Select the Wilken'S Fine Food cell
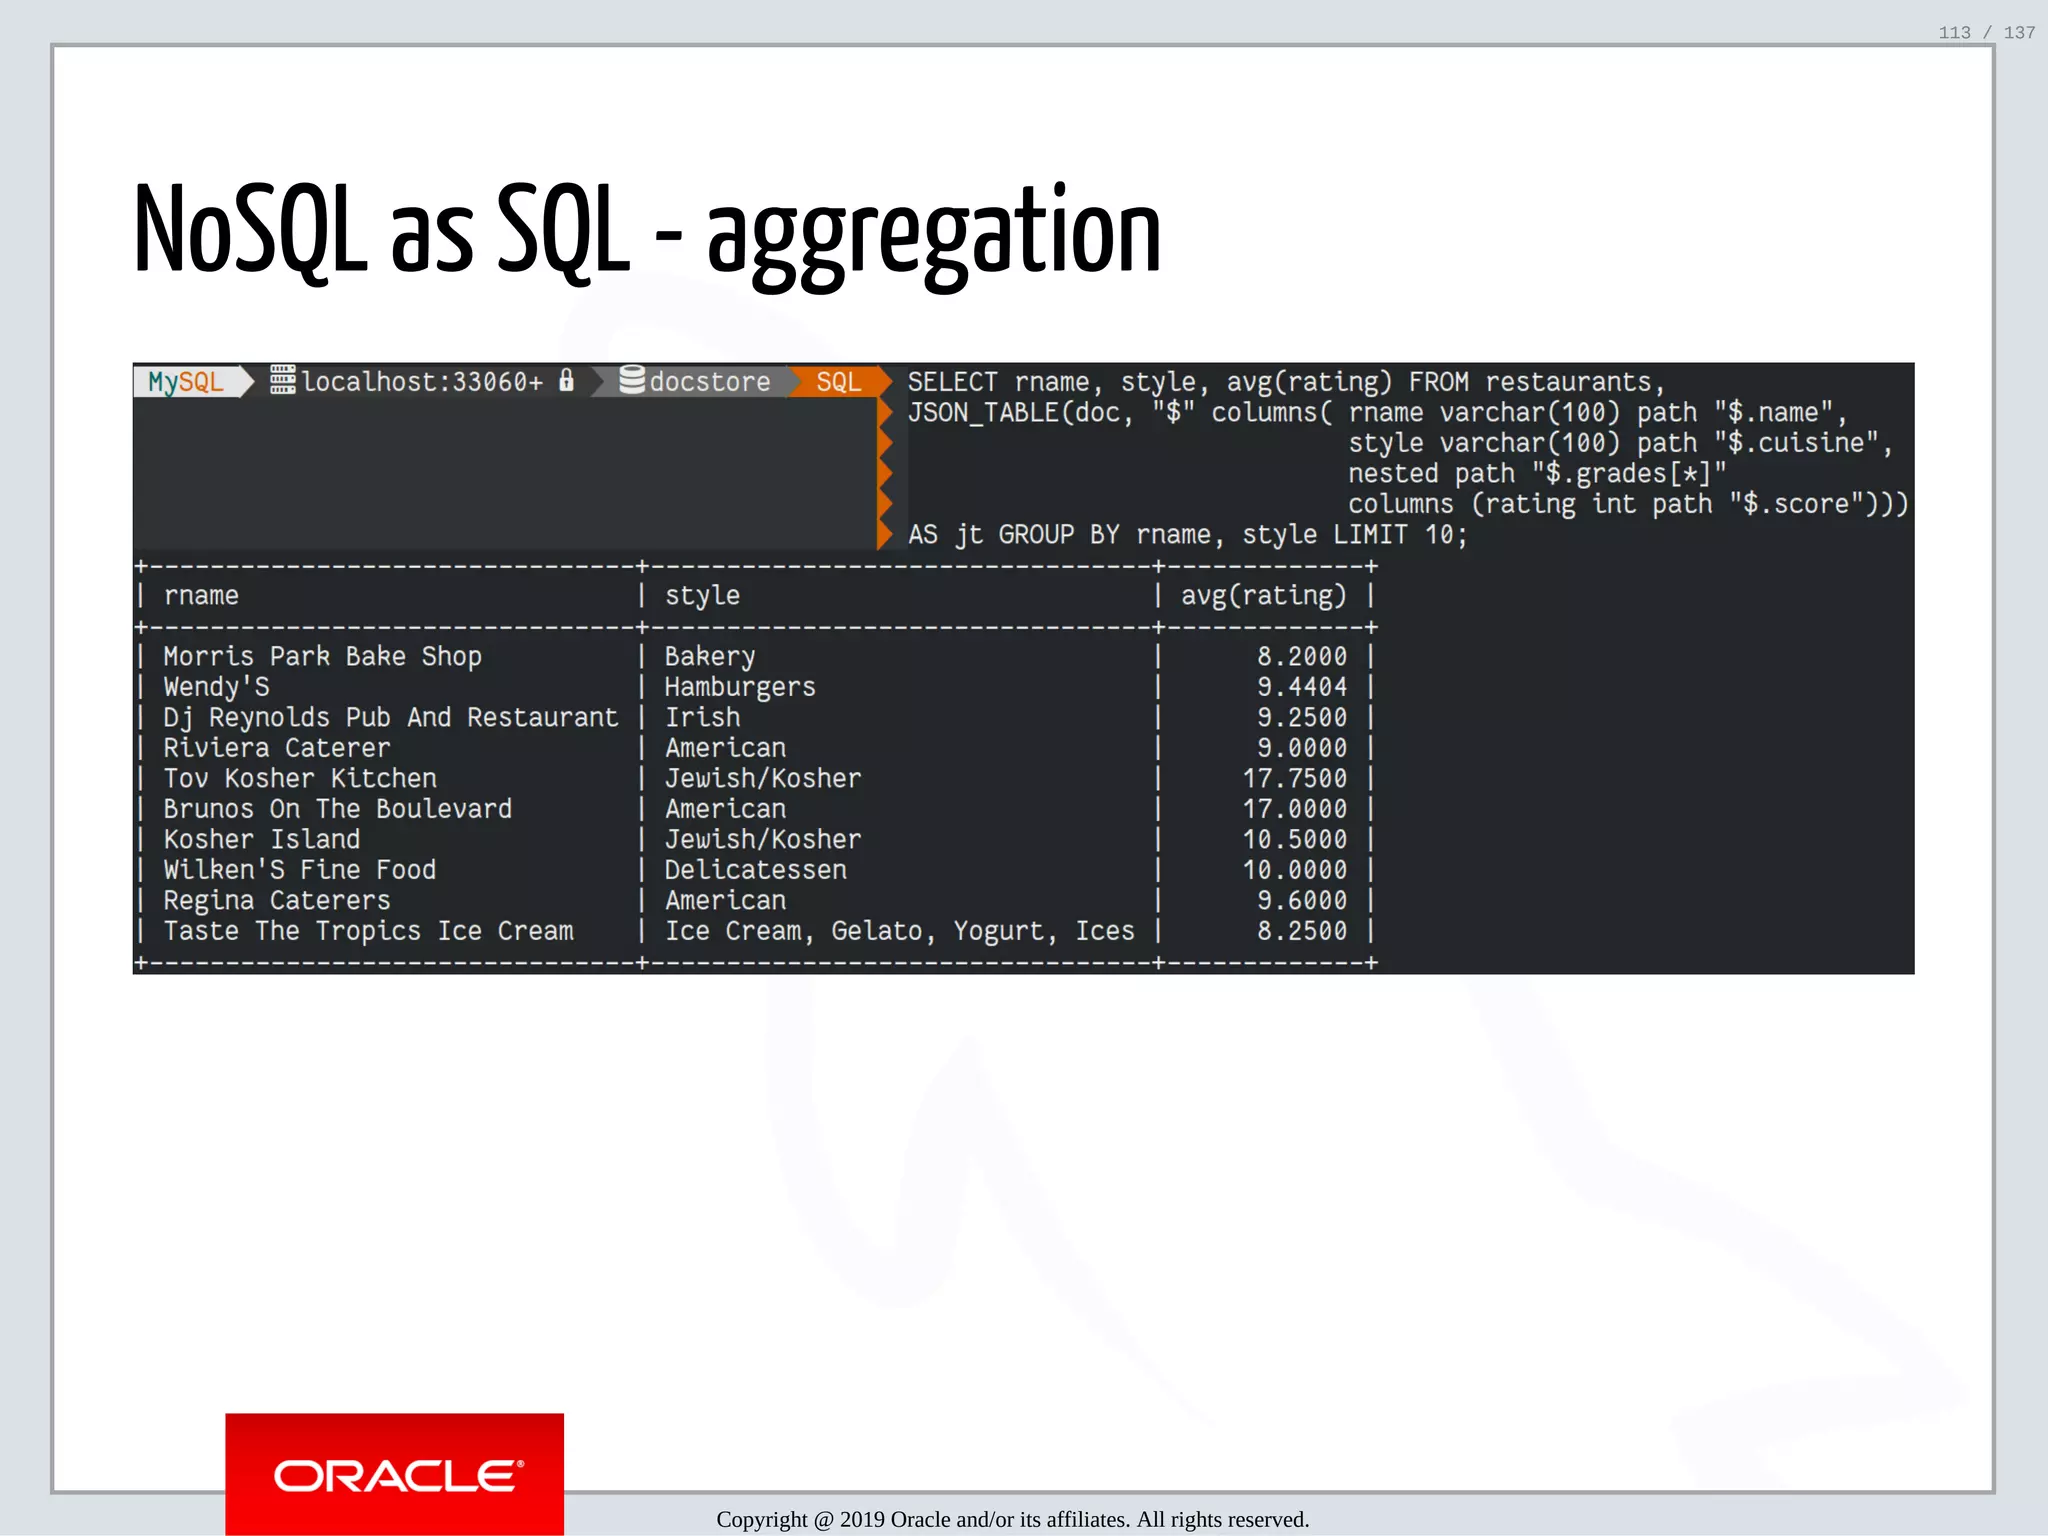This screenshot has height=1536, width=2048. click(300, 870)
